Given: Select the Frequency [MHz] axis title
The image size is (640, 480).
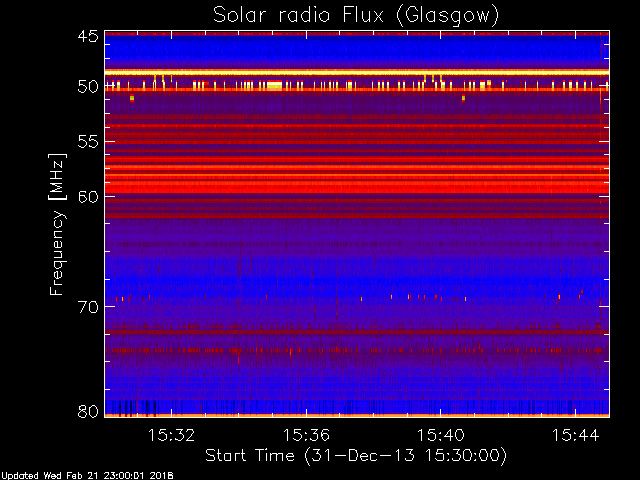Looking at the screenshot, I should pyautogui.click(x=57, y=224).
